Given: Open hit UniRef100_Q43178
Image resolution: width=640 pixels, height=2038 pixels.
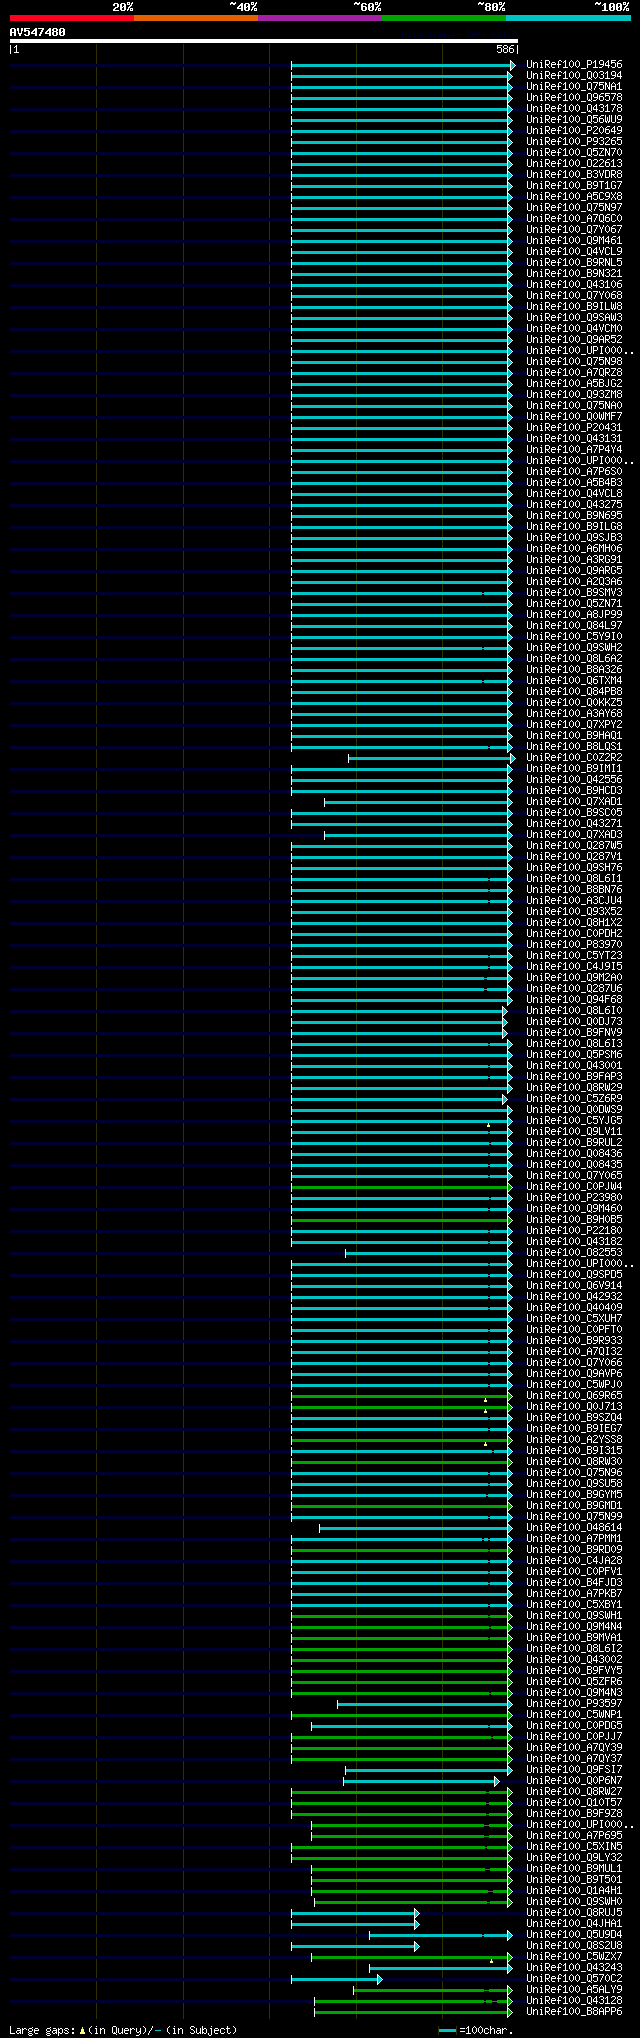Looking at the screenshot, I should [574, 109].
